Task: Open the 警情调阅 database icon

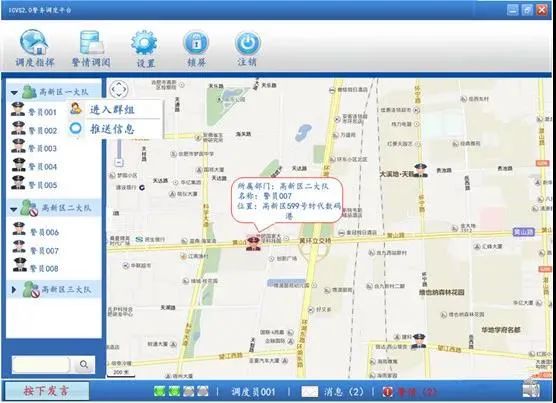Action: click(x=91, y=43)
